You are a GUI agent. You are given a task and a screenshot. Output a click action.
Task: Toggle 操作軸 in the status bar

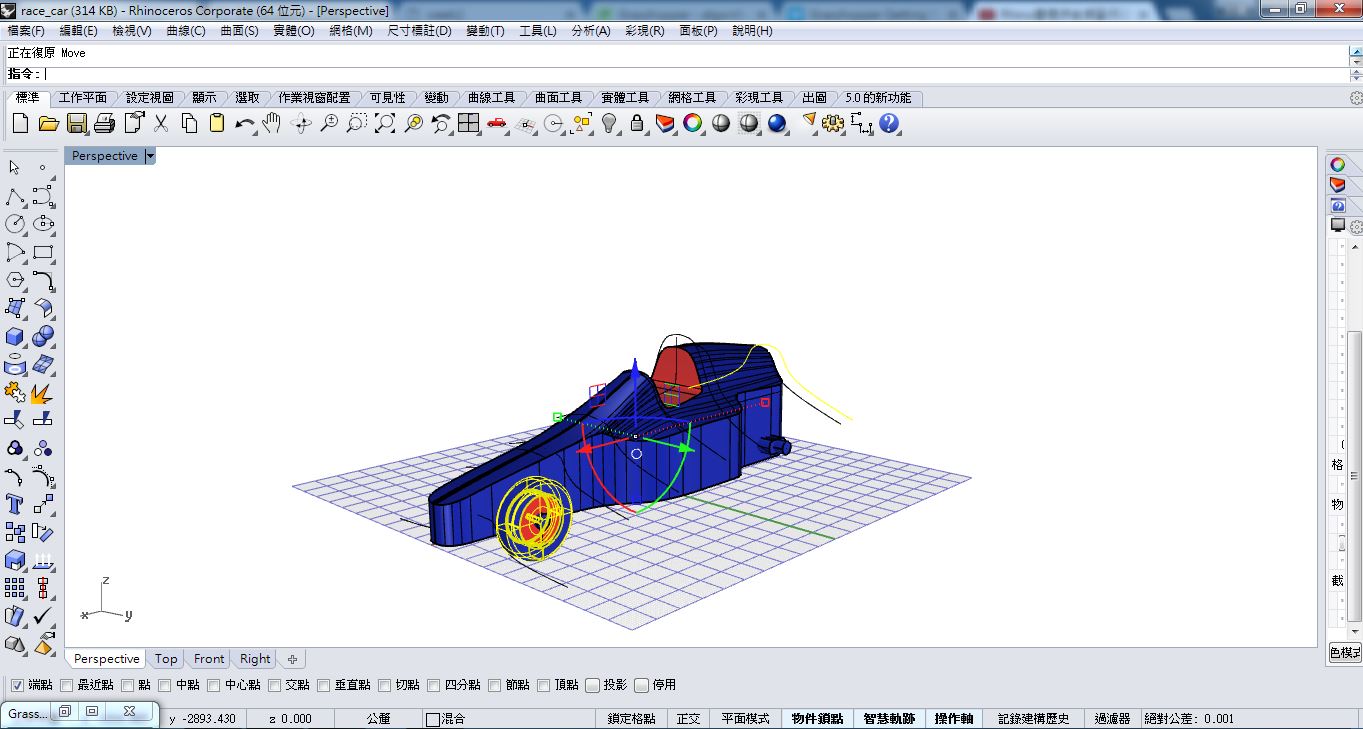coord(954,718)
